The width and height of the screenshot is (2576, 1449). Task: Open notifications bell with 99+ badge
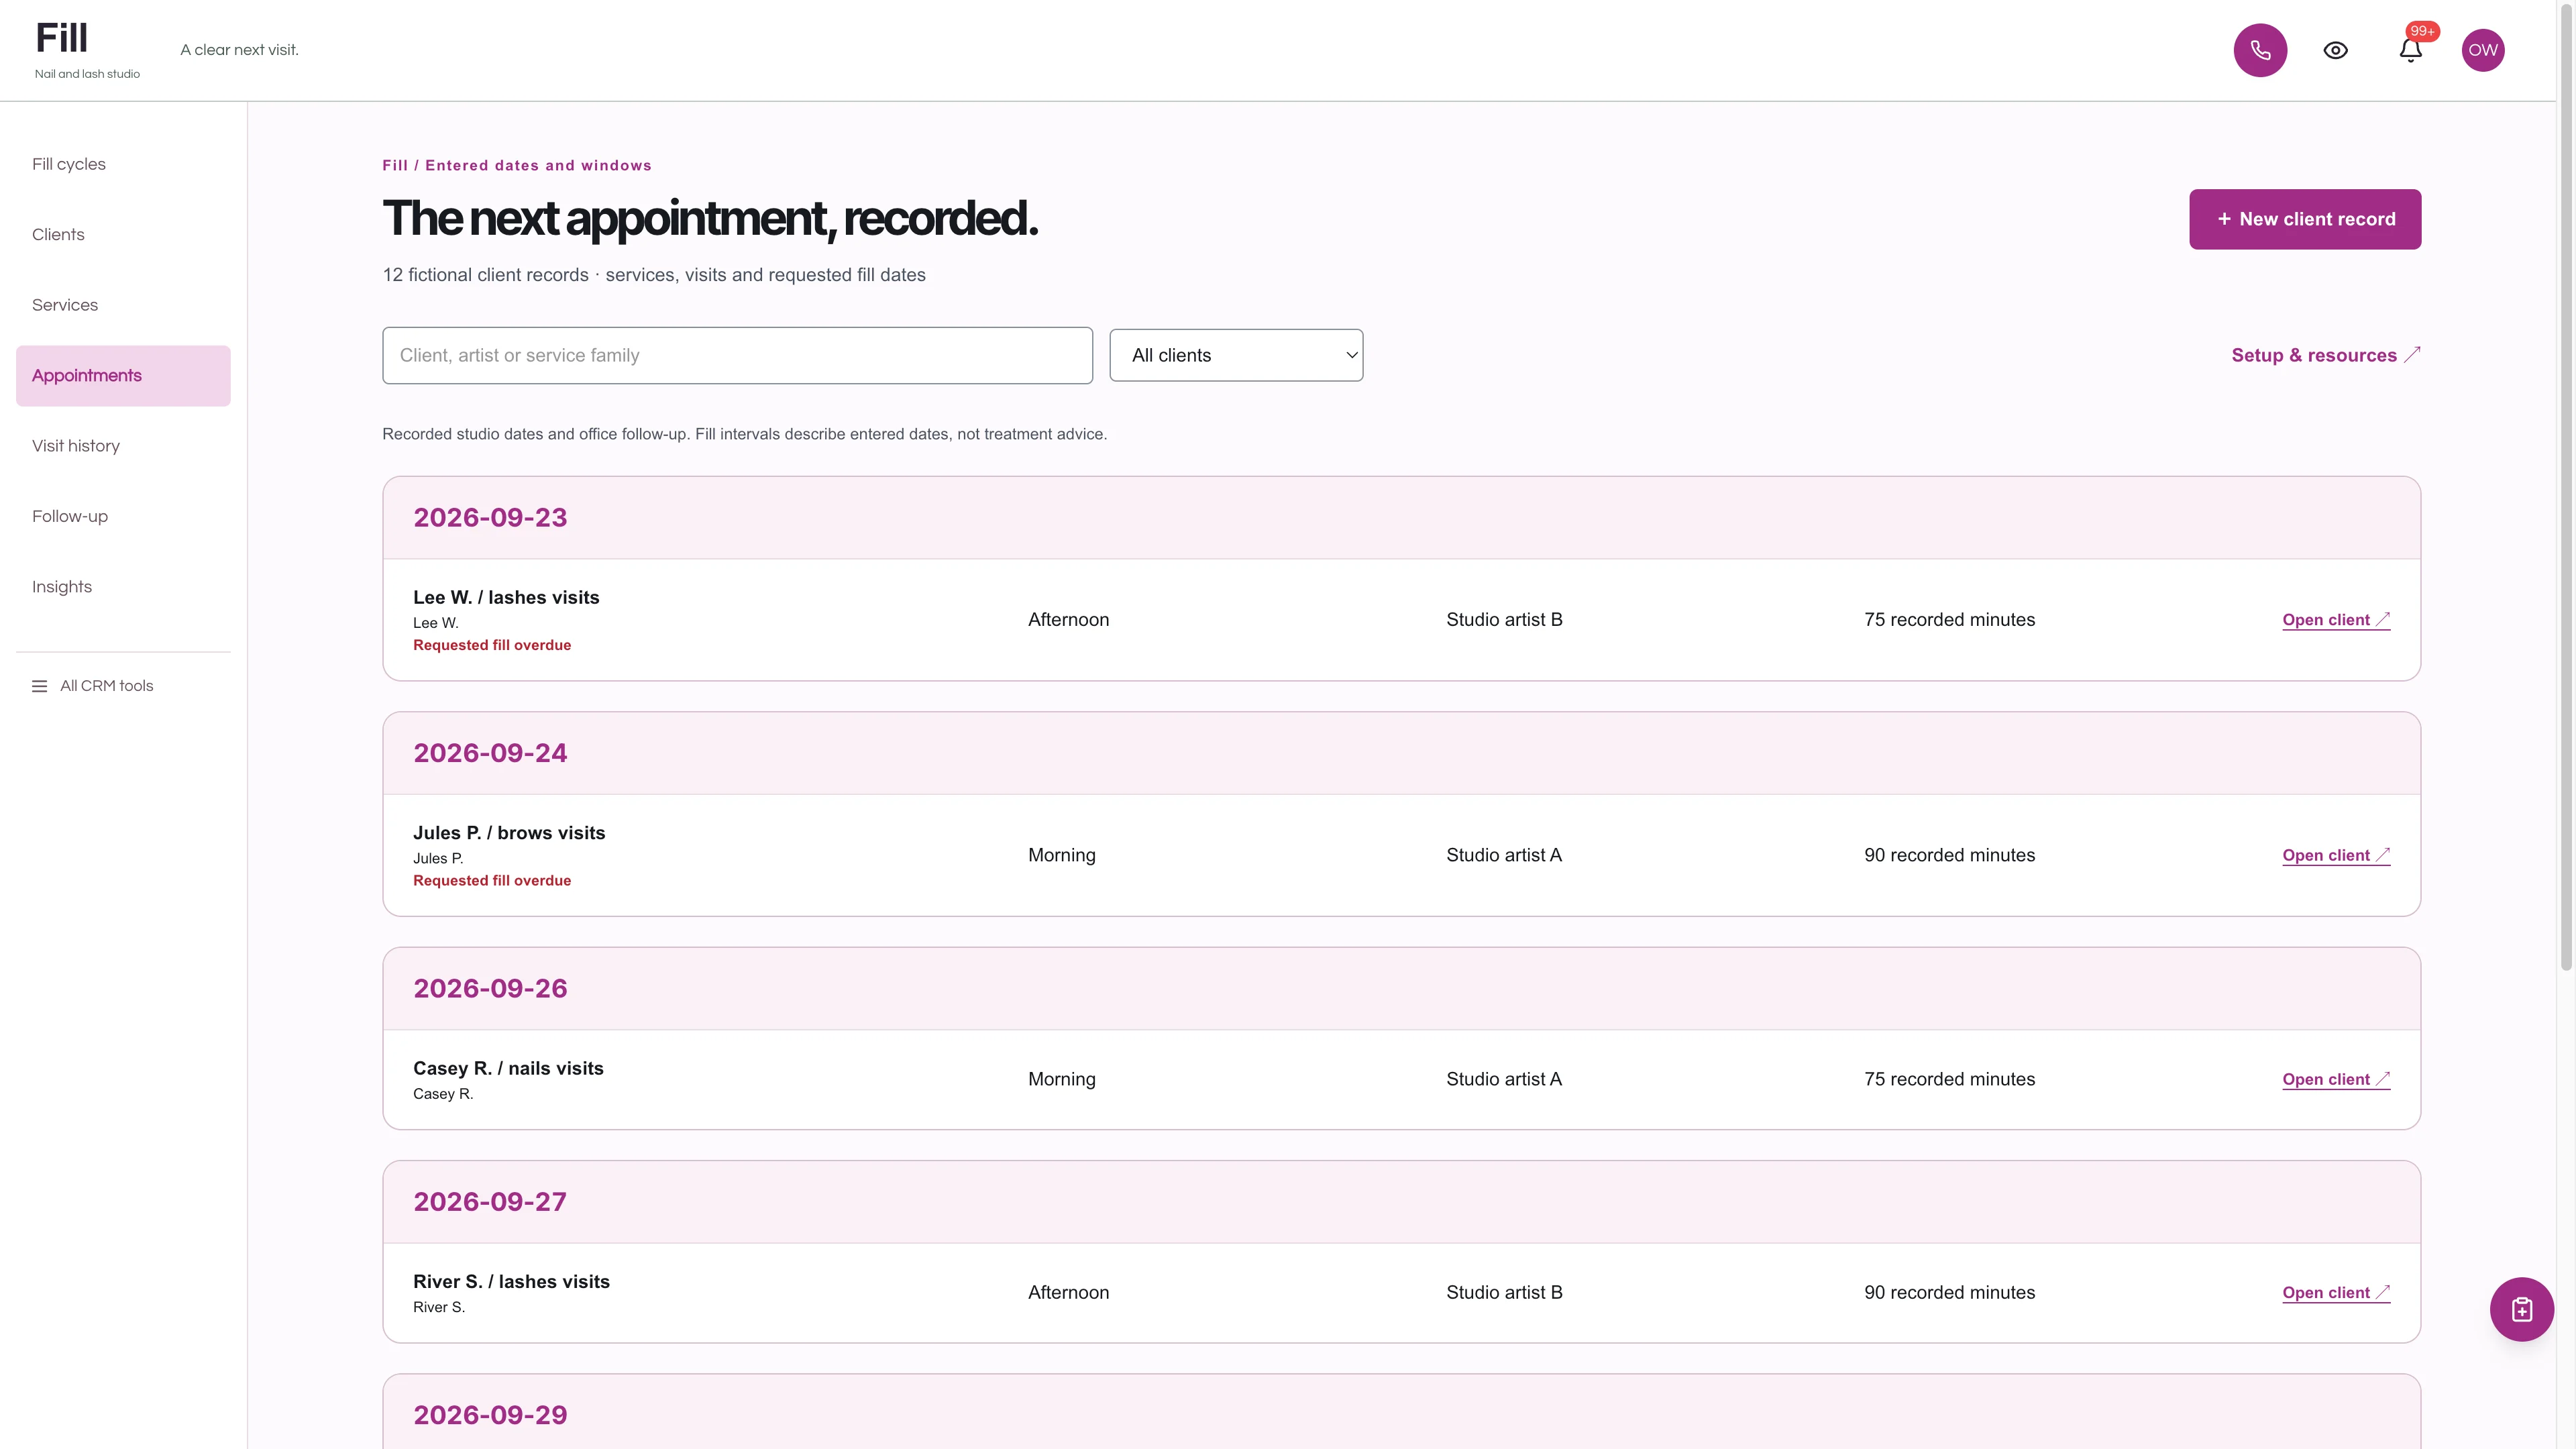tap(2411, 50)
